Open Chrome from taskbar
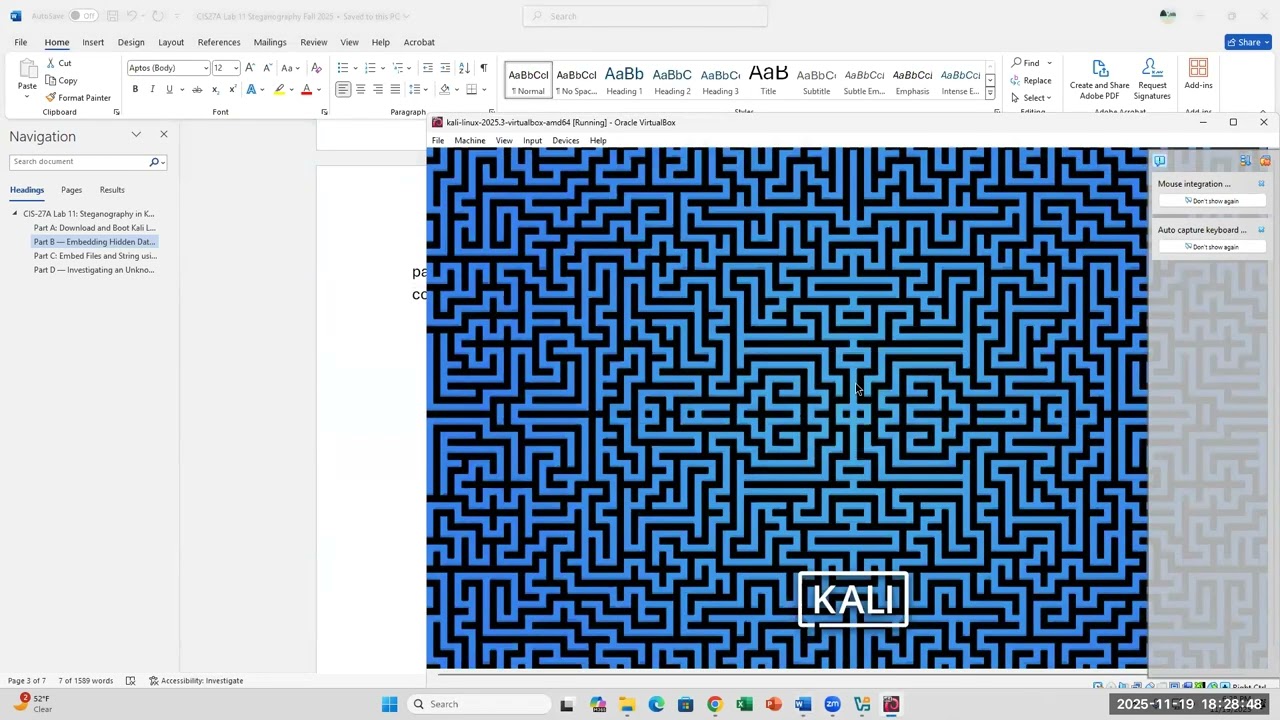 coord(714,704)
